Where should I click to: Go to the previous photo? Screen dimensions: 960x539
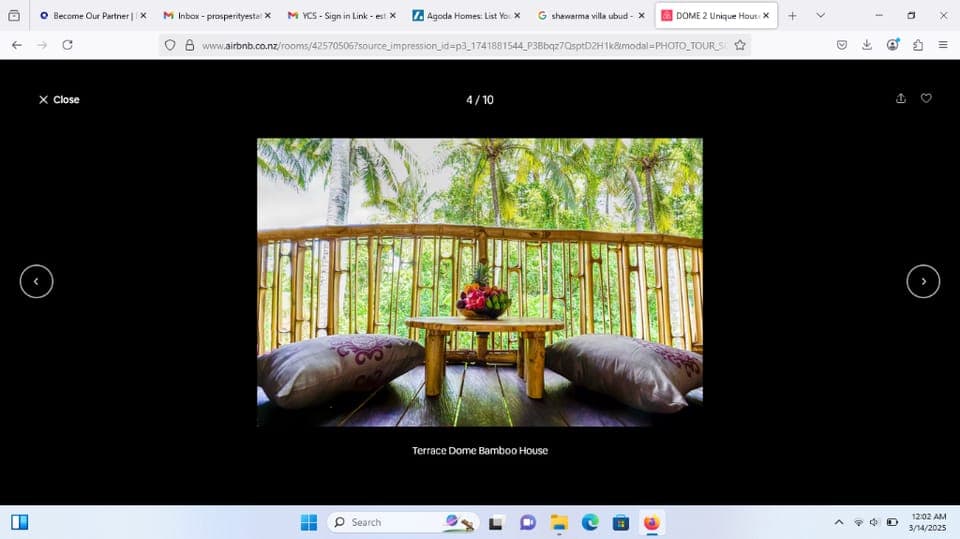pyautogui.click(x=36, y=281)
